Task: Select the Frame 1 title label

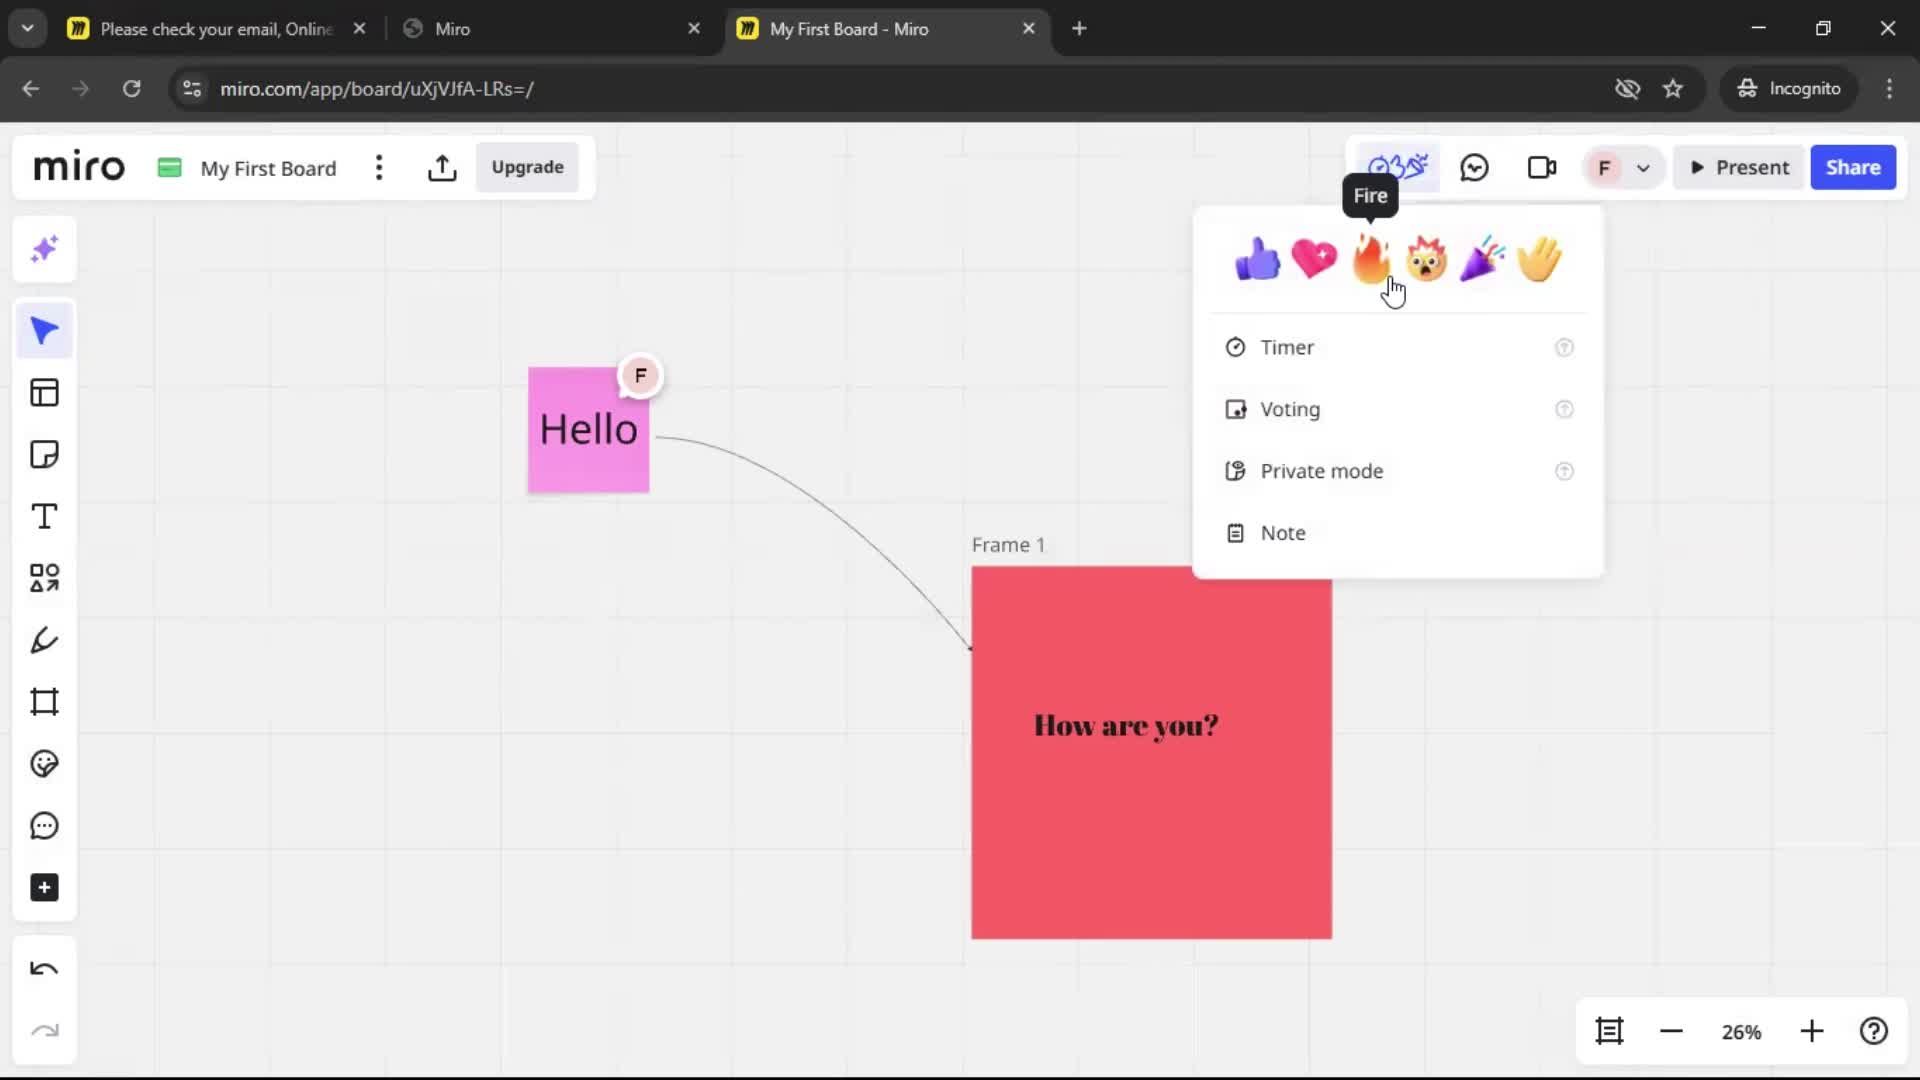Action: 1008,545
